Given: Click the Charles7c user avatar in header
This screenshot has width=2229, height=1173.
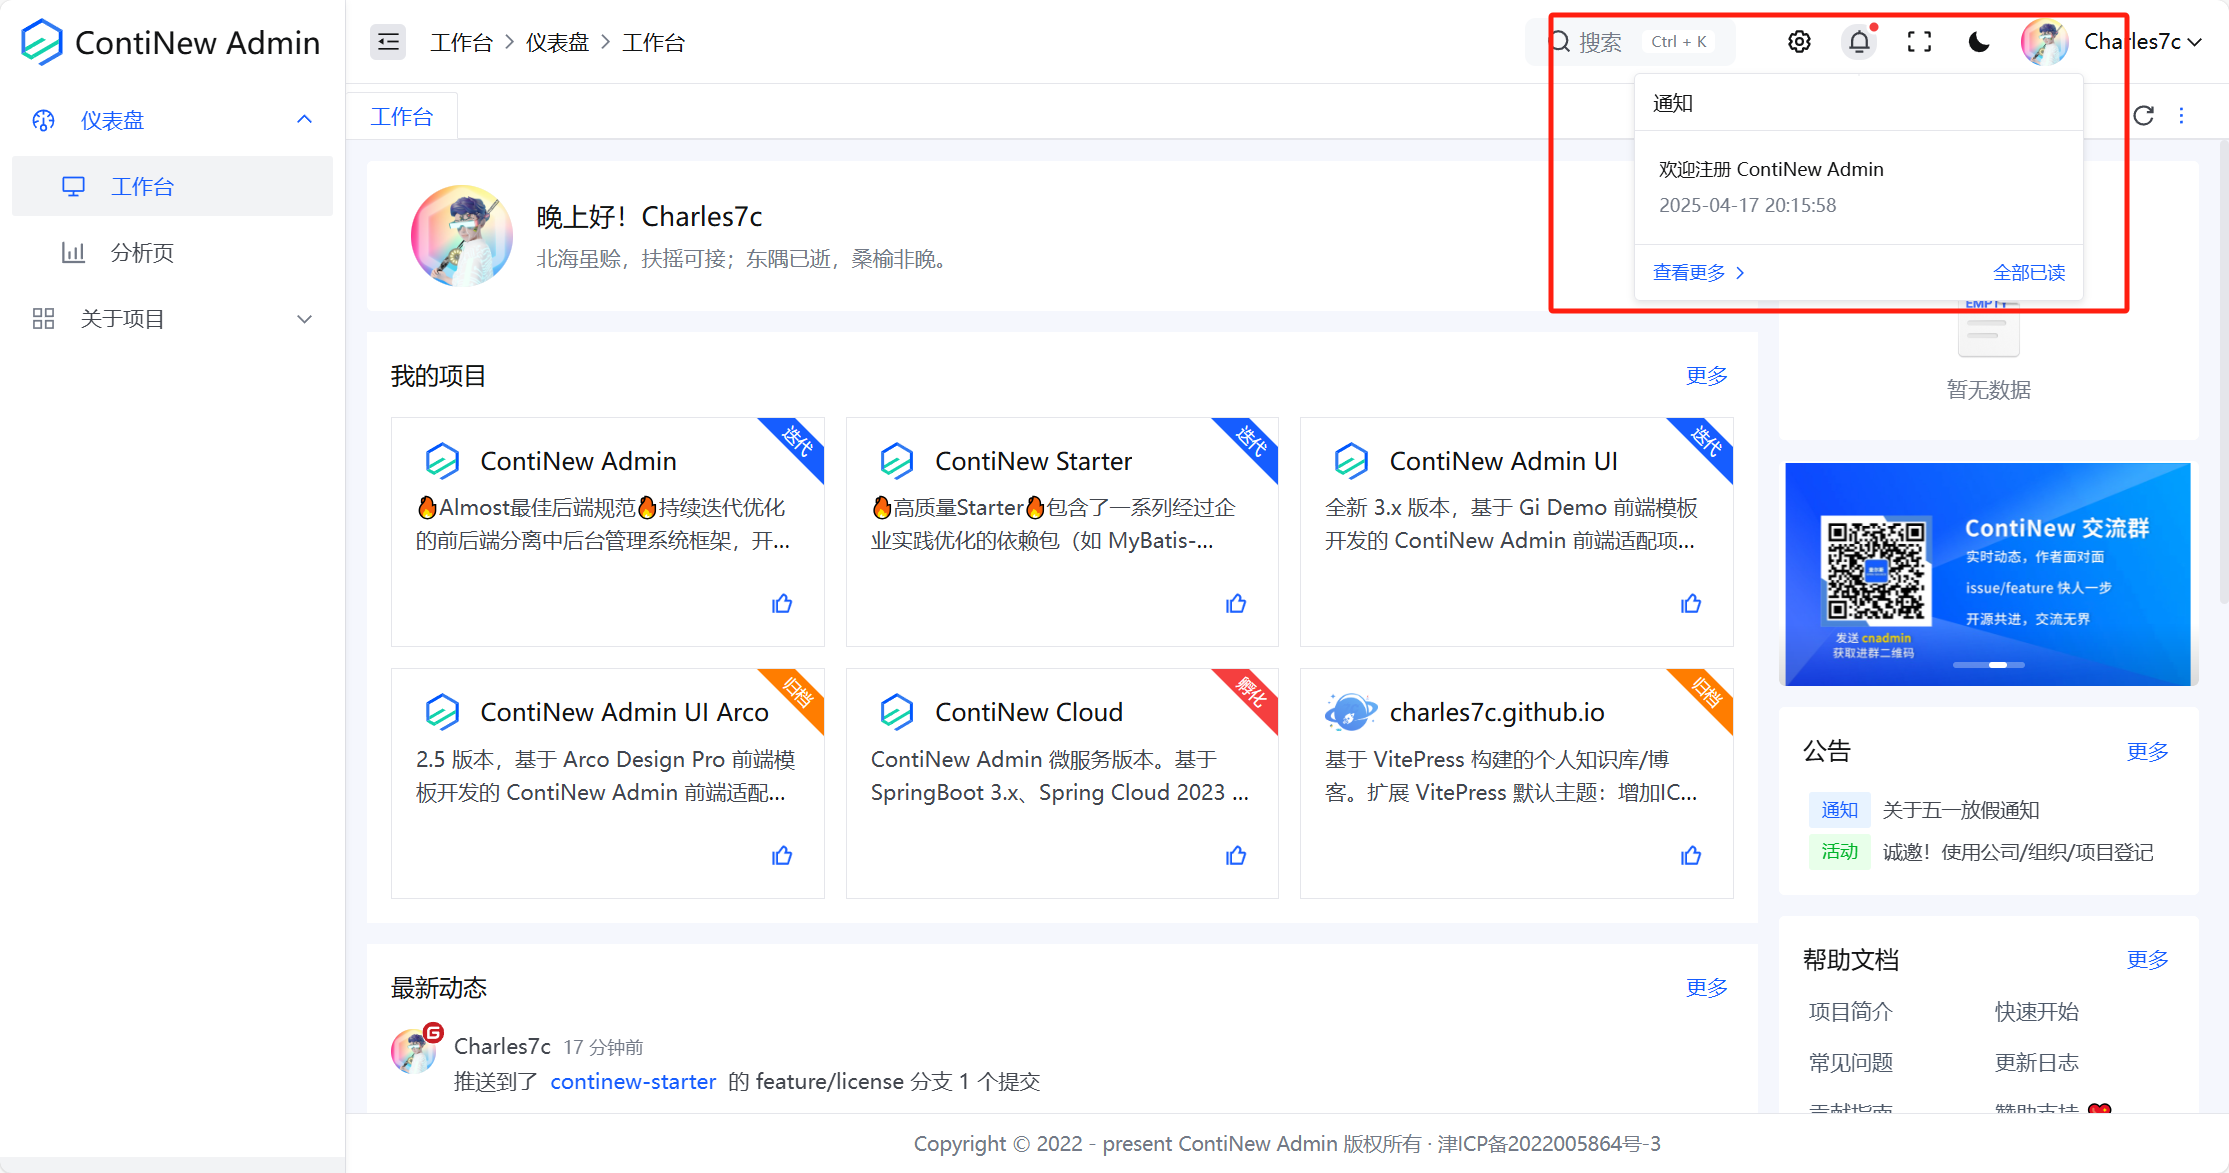Looking at the screenshot, I should click(2045, 42).
